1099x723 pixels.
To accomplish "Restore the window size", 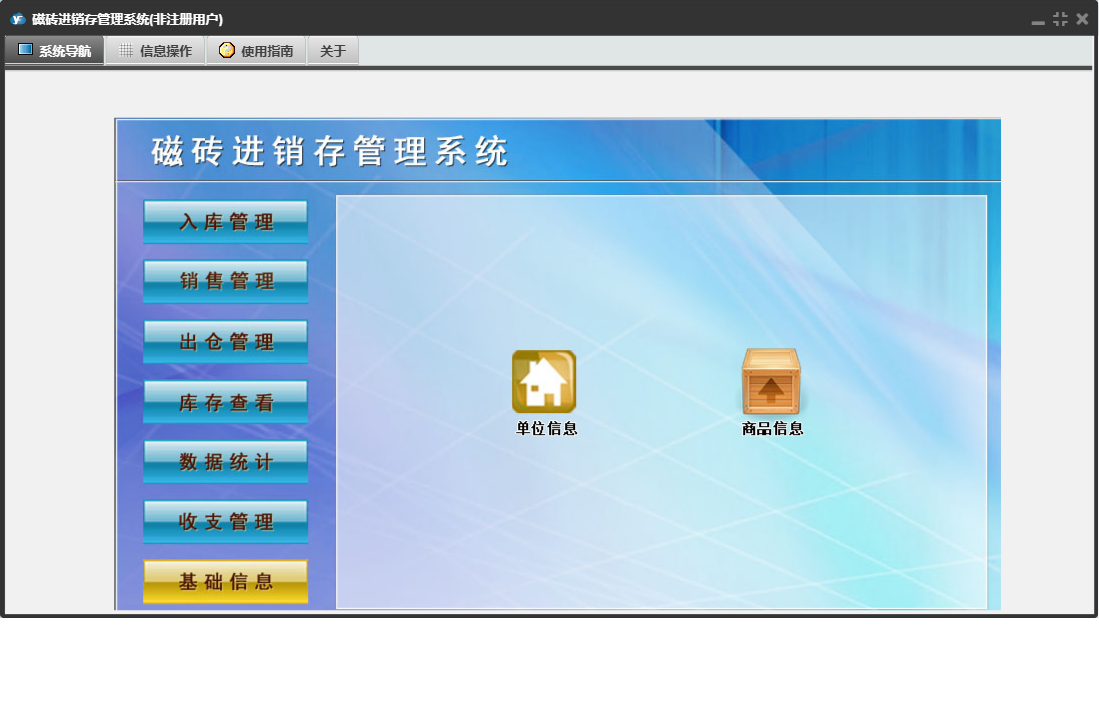I will [x=1060, y=19].
